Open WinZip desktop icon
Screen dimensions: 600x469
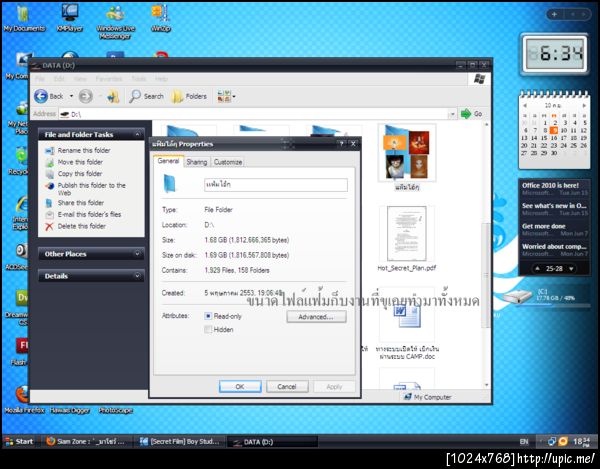[x=161, y=18]
